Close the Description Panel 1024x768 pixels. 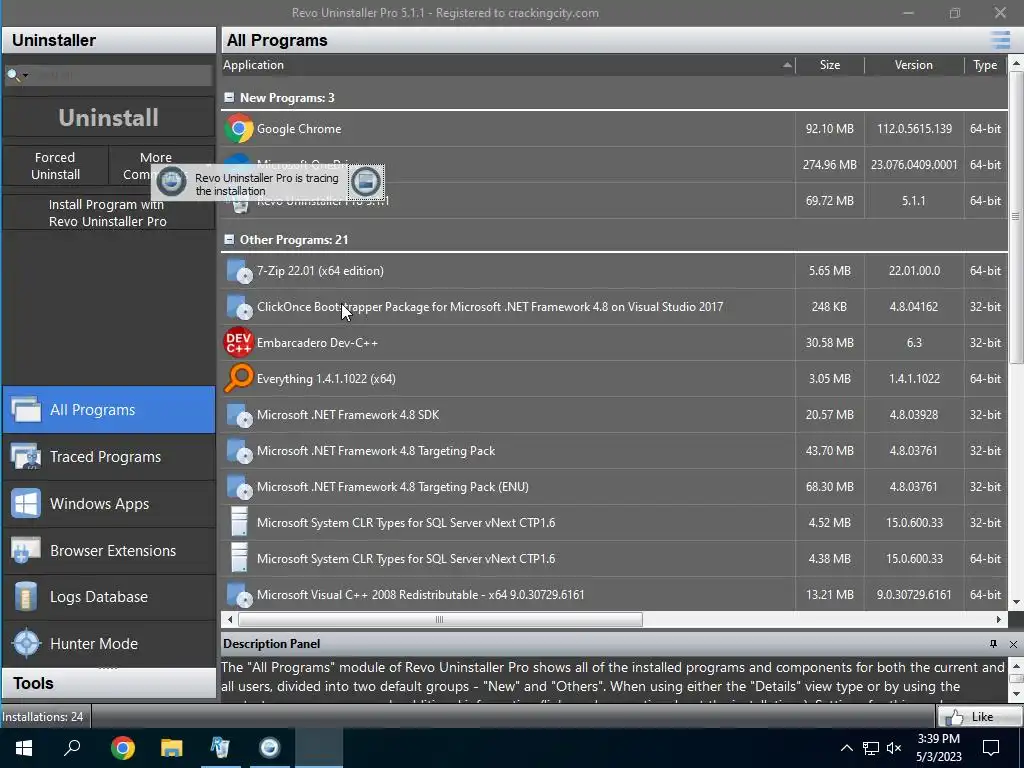coord(1013,644)
